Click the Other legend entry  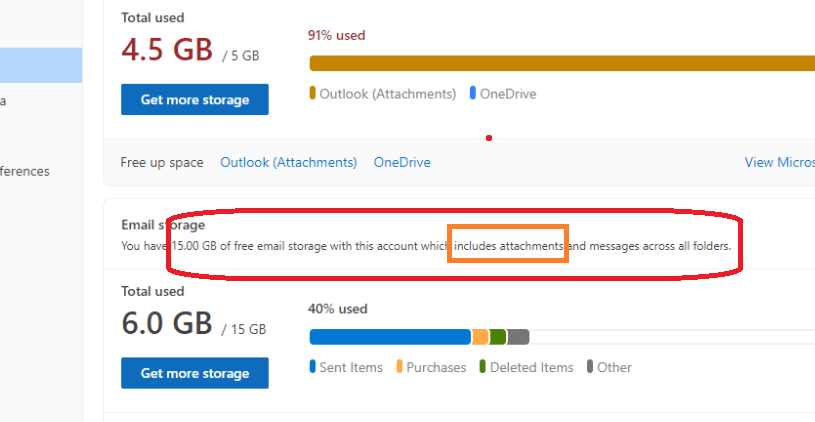click(609, 367)
